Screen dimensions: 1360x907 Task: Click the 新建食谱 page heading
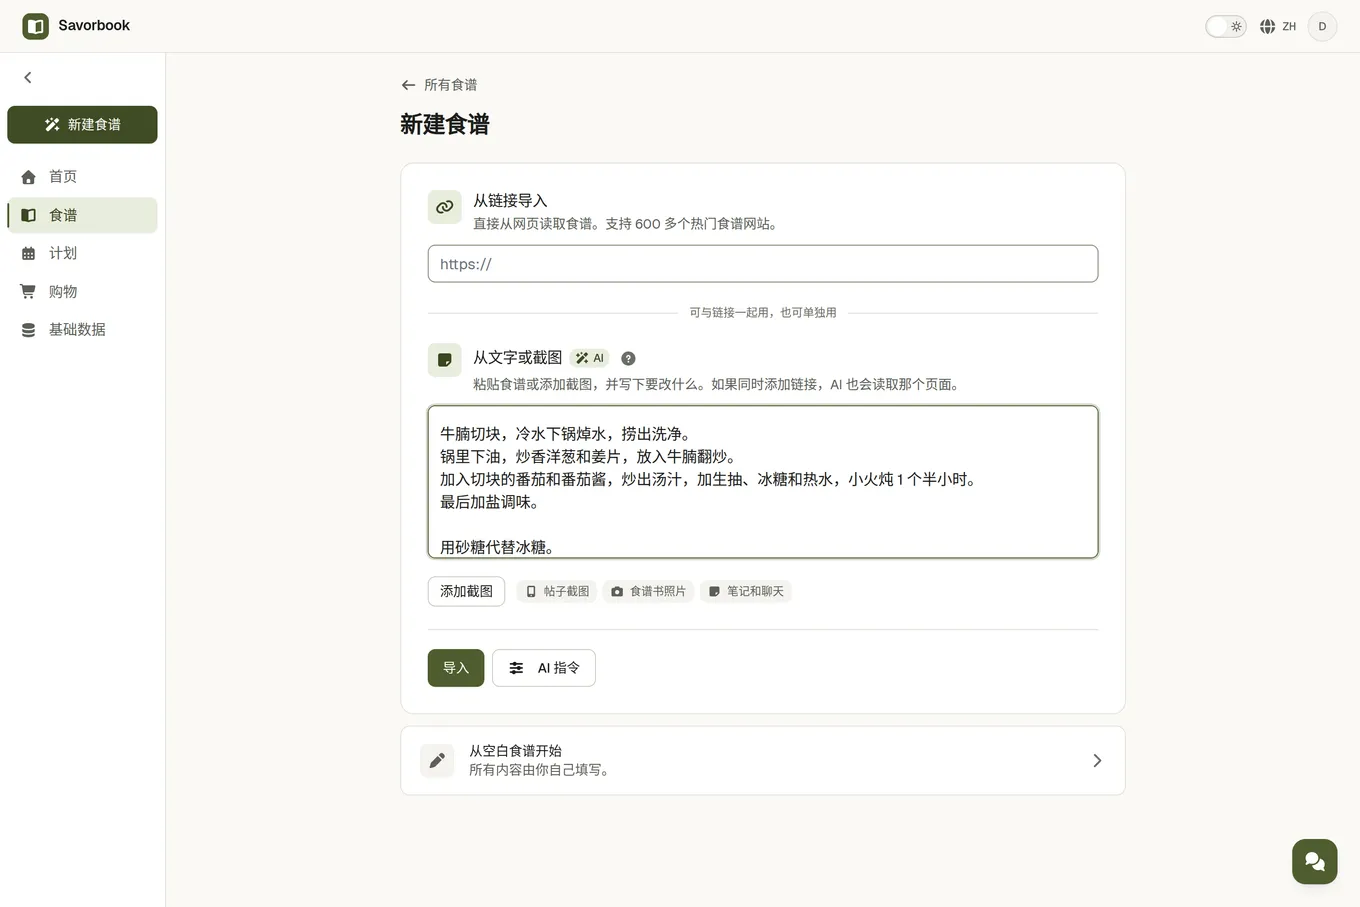445,124
